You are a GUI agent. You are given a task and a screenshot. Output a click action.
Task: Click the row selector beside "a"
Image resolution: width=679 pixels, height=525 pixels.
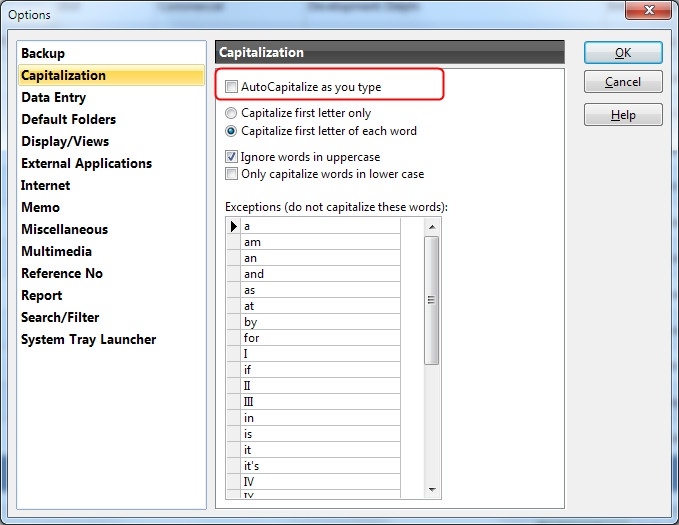[234, 226]
